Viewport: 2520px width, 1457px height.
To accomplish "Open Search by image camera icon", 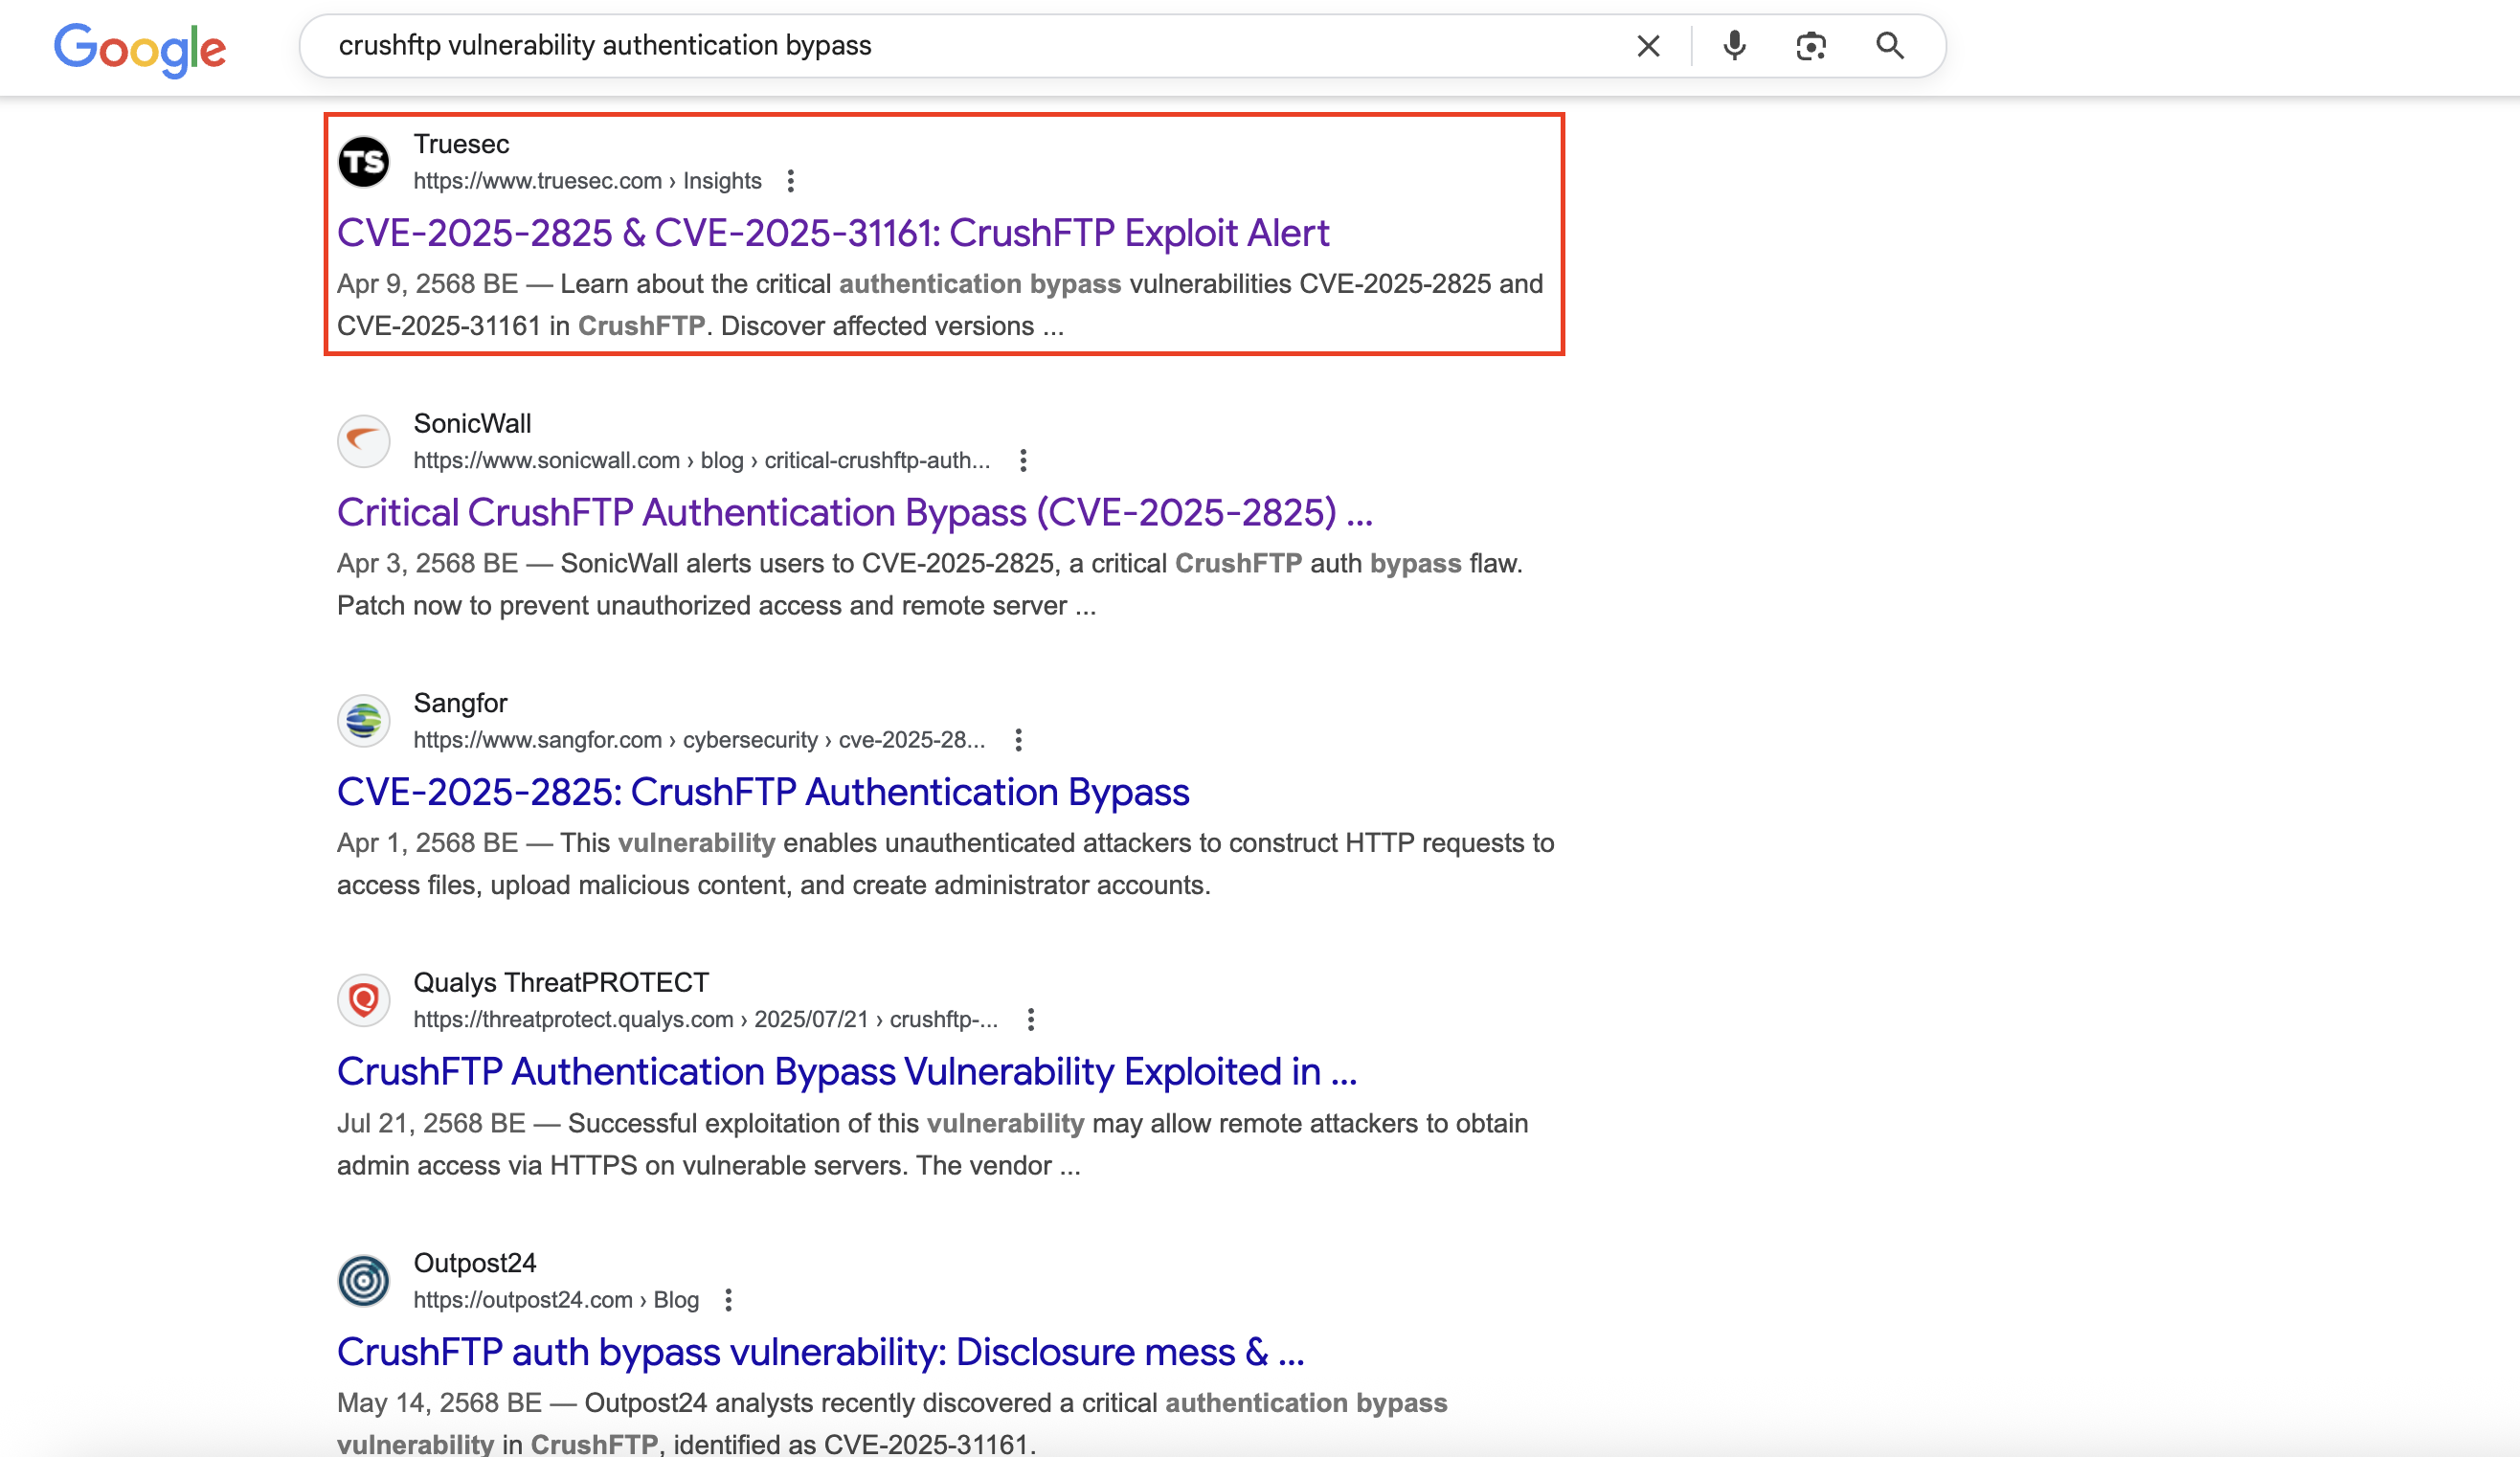I will tap(1811, 46).
